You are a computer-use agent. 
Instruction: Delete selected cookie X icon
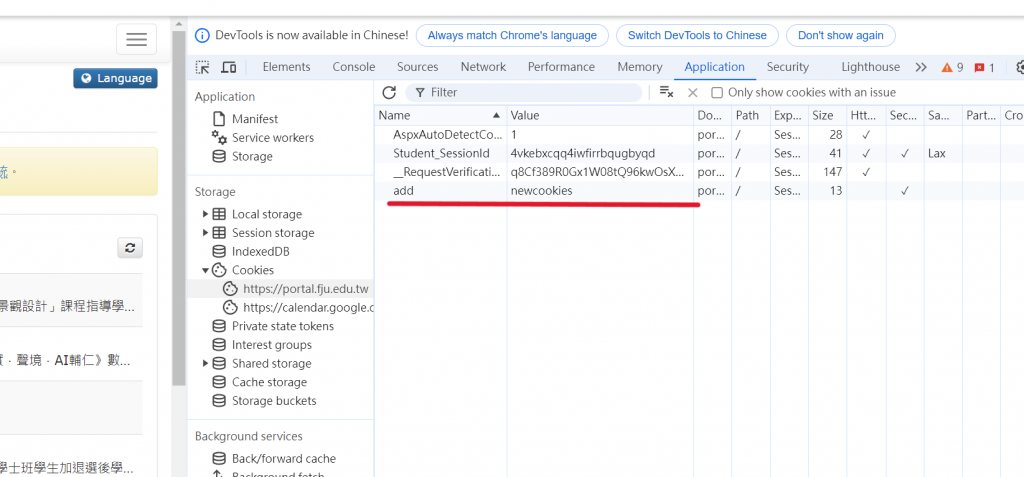pyautogui.click(x=693, y=93)
